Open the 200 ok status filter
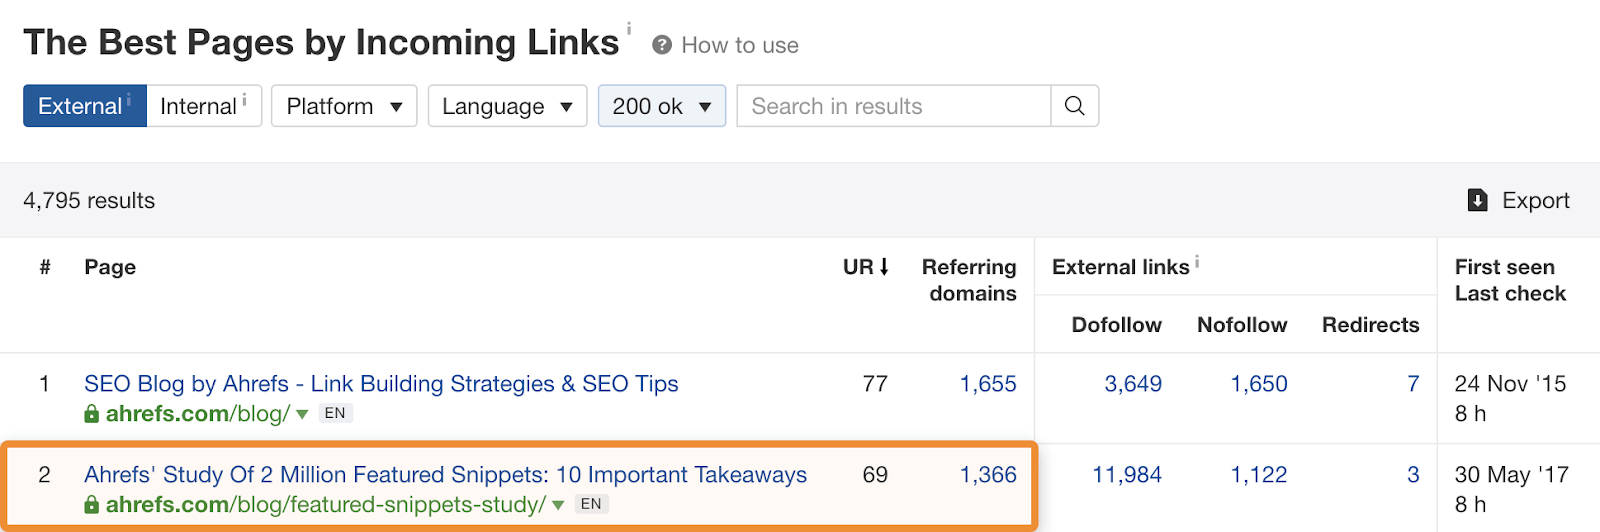This screenshot has height=532, width=1600. click(x=661, y=106)
